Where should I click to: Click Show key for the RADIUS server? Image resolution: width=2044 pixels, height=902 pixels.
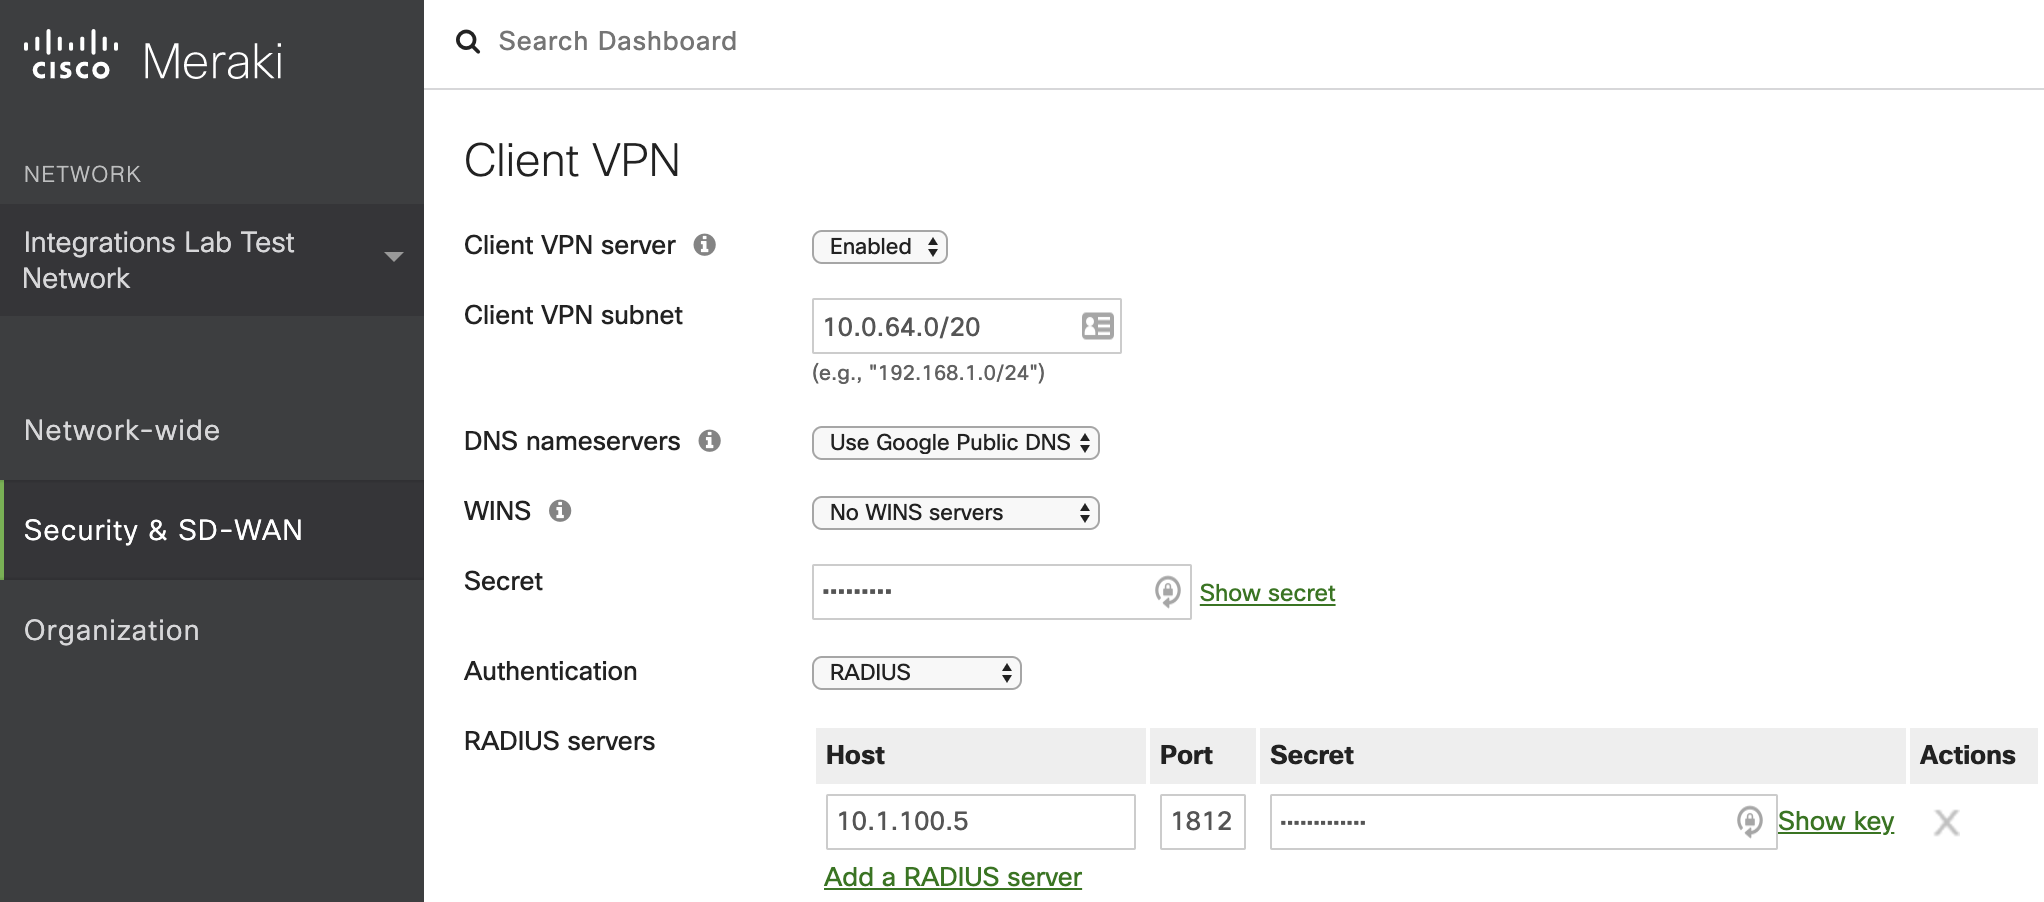click(x=1835, y=820)
